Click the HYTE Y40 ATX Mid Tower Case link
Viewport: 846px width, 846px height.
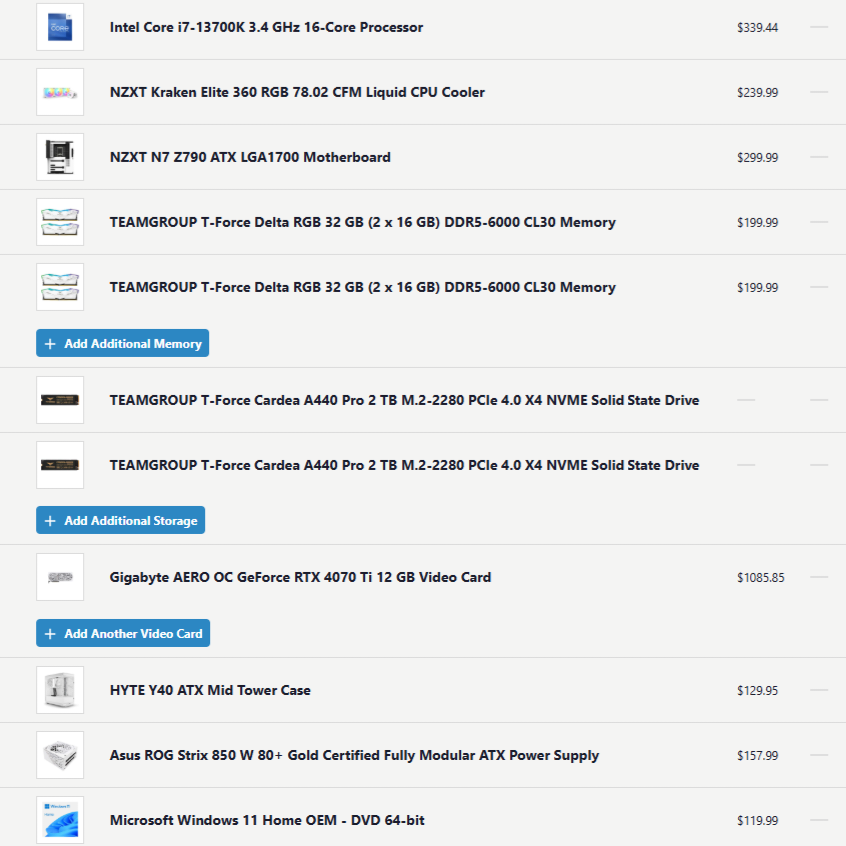click(x=210, y=690)
